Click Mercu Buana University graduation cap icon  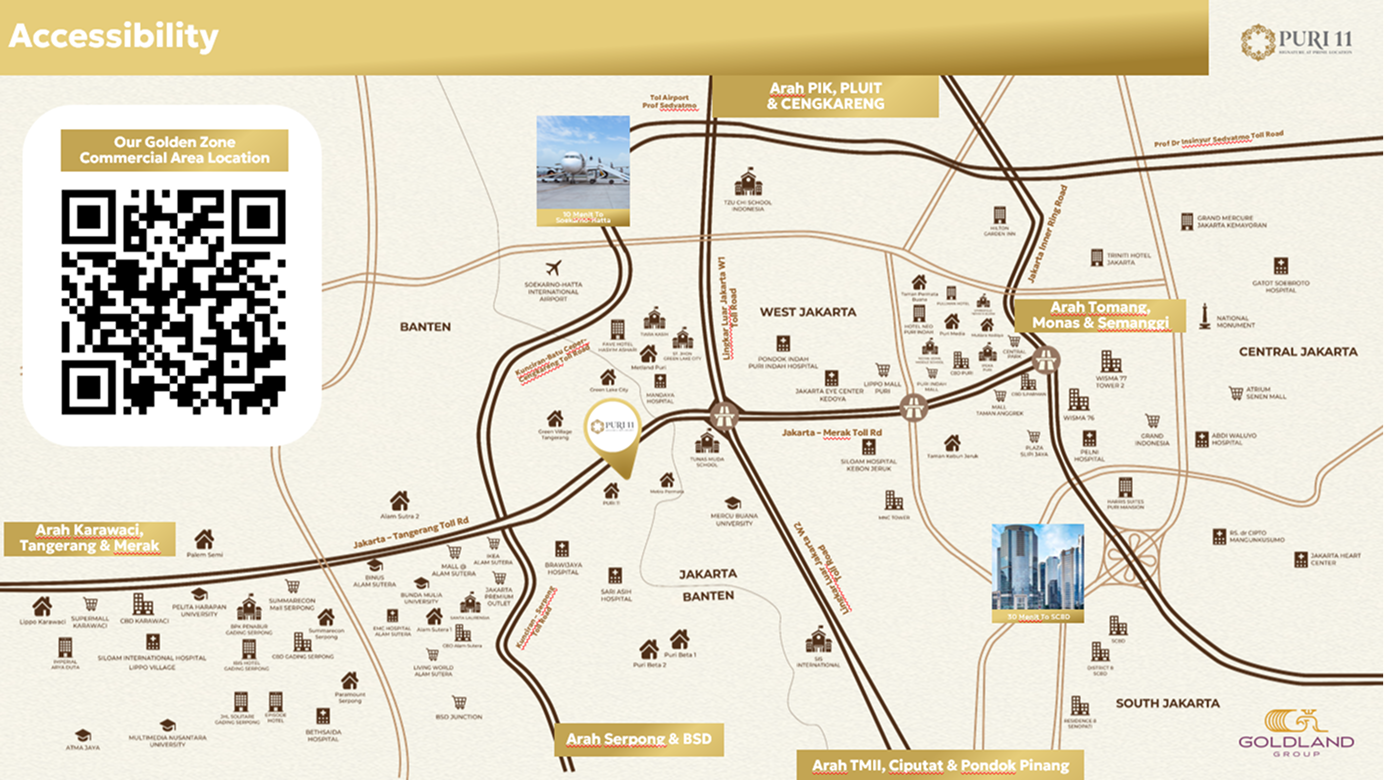tap(732, 503)
